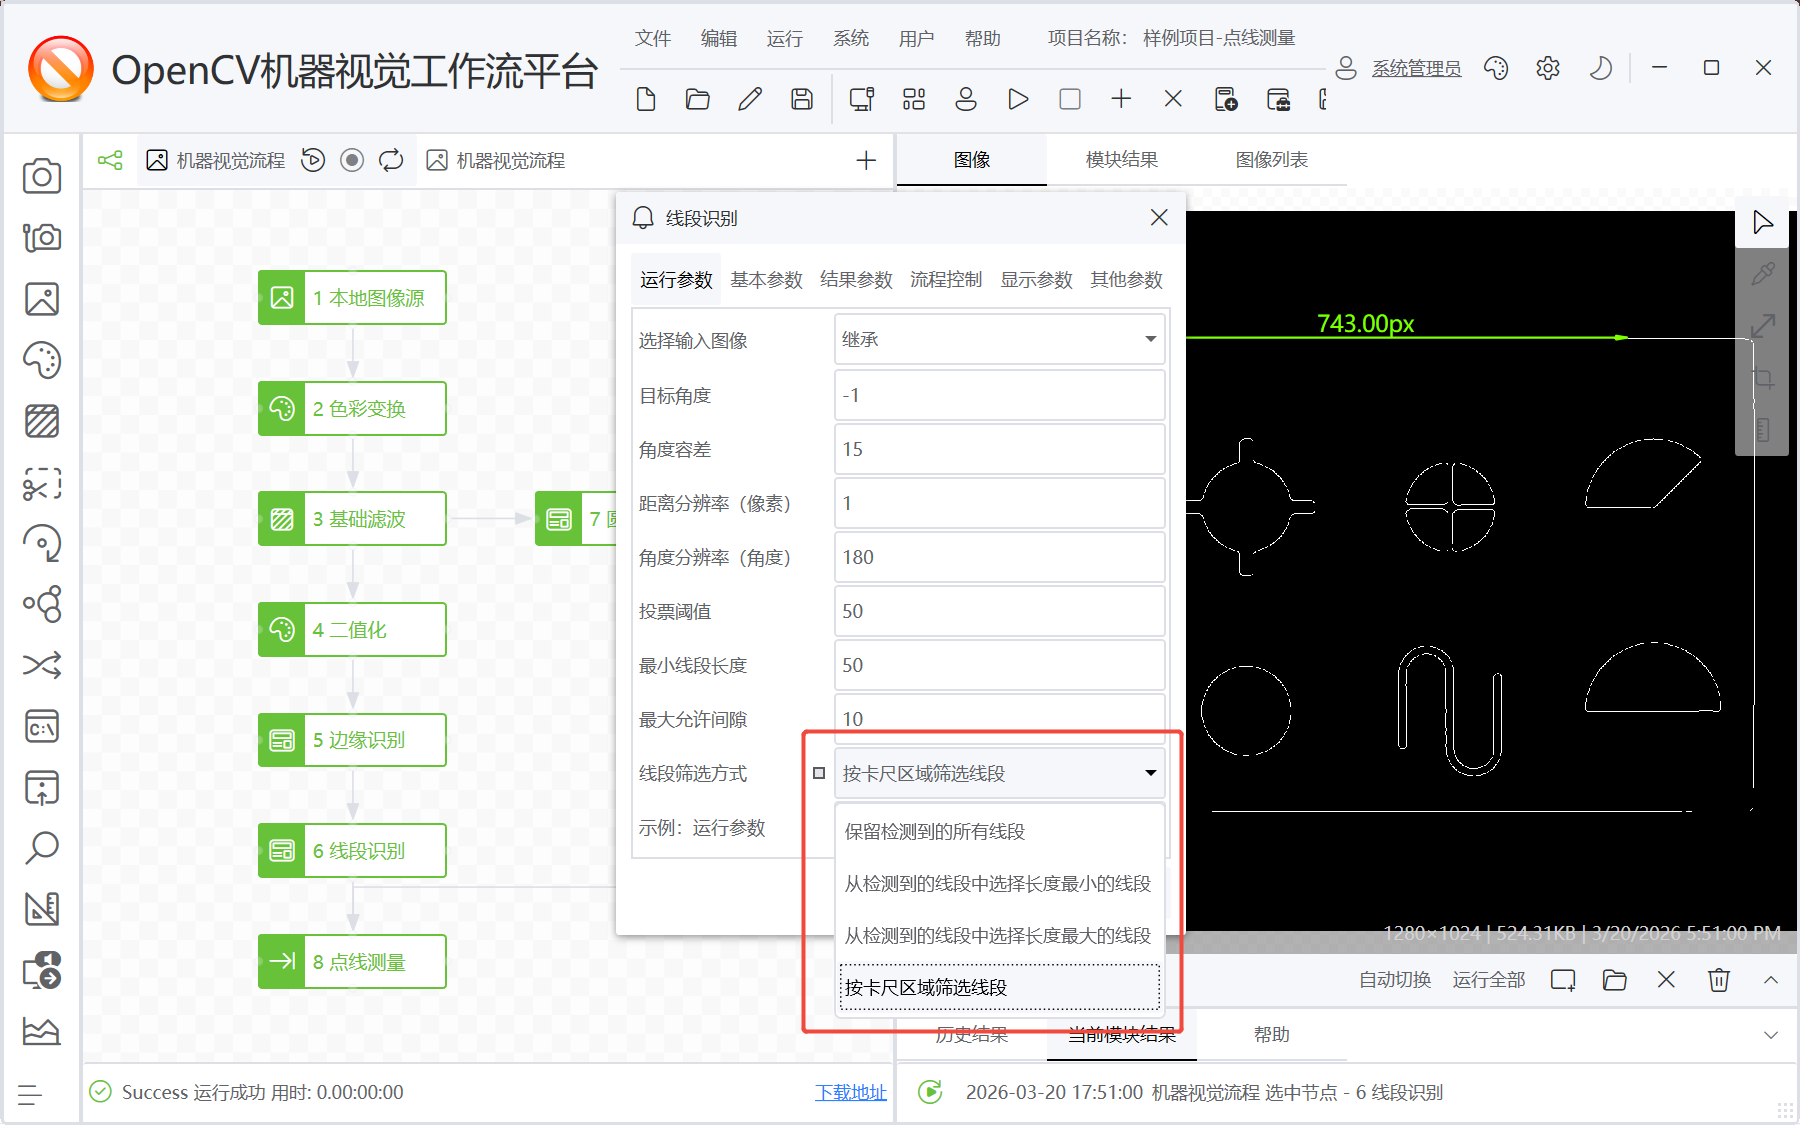Click the loop refresh icon in flow tab
The width and height of the screenshot is (1800, 1125).
pyautogui.click(x=391, y=160)
